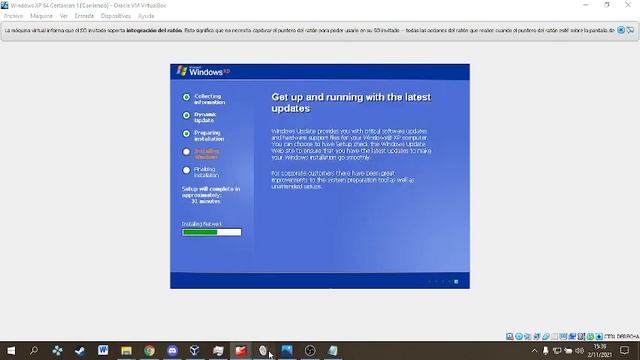The height and width of the screenshot is (360, 640).
Task: Click the Installing Network progress bar
Action: pyautogui.click(x=211, y=232)
